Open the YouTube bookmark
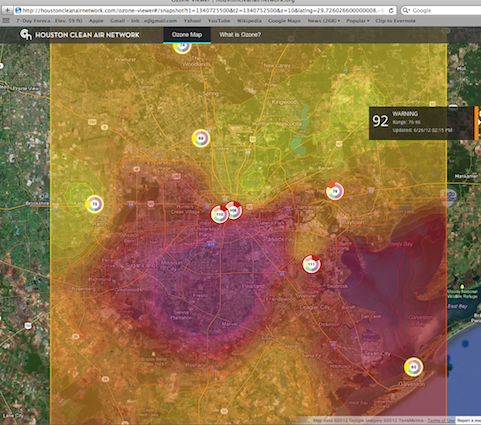 tap(219, 21)
